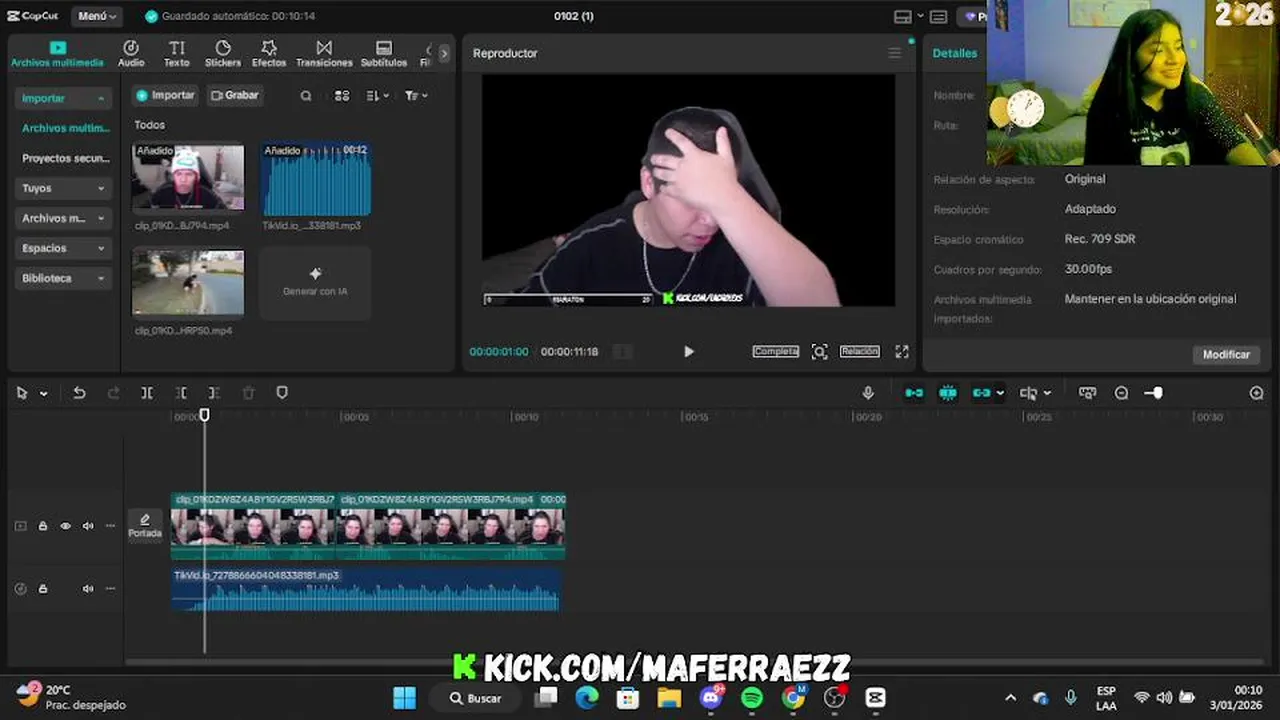
Task: Select Archivos multim... sidebar entry
Action: 66,128
